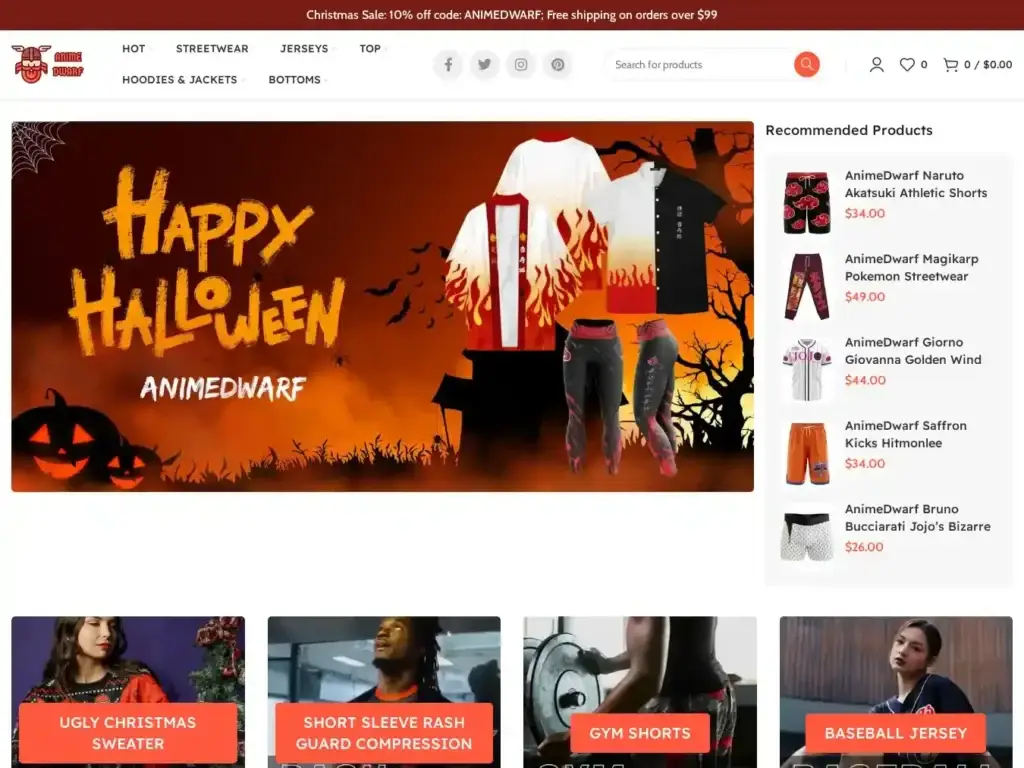Go home via AnimeDwarf logo

pyautogui.click(x=47, y=64)
